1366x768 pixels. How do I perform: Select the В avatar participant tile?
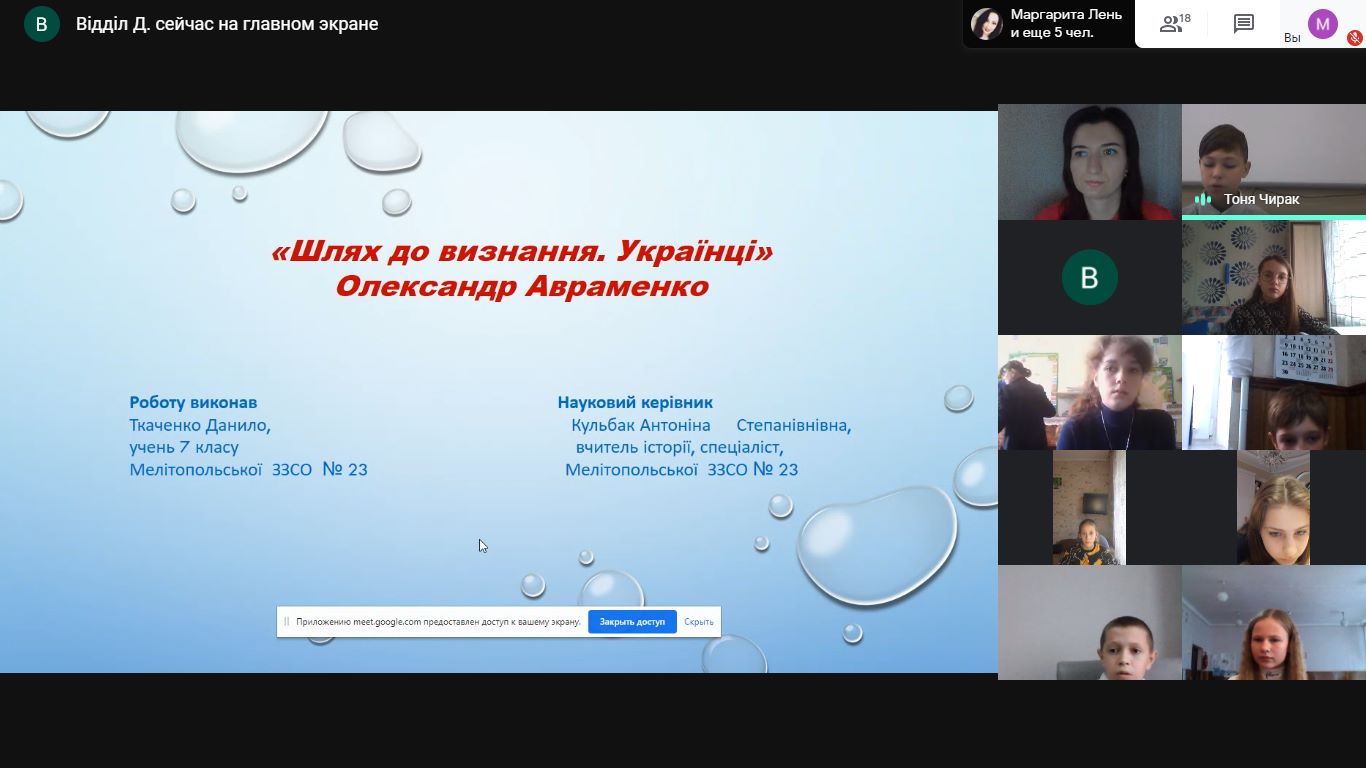coord(1089,277)
